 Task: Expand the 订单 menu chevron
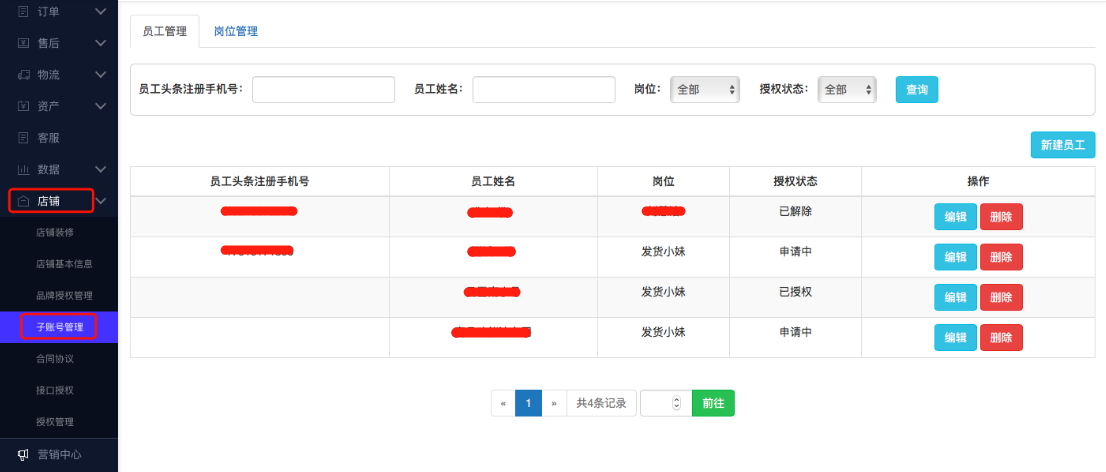coord(101,11)
